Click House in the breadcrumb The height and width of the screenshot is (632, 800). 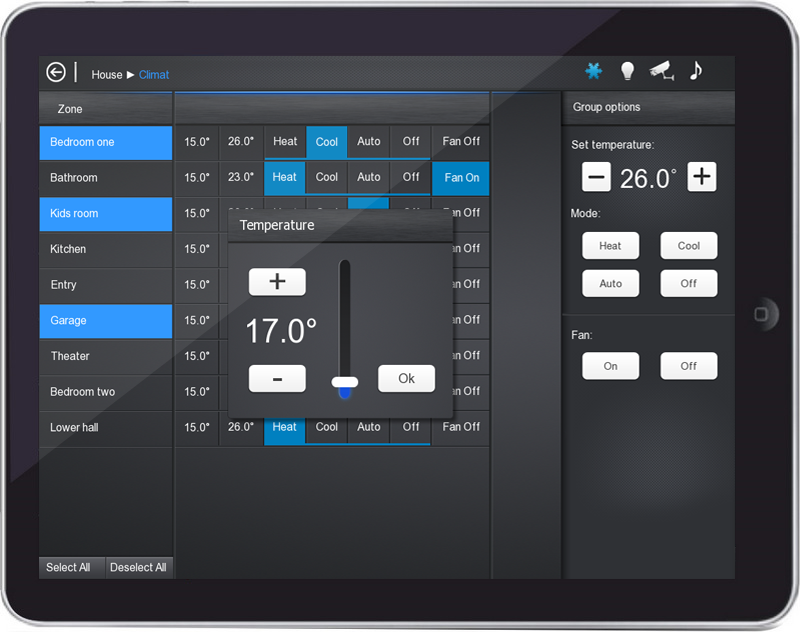coord(106,74)
